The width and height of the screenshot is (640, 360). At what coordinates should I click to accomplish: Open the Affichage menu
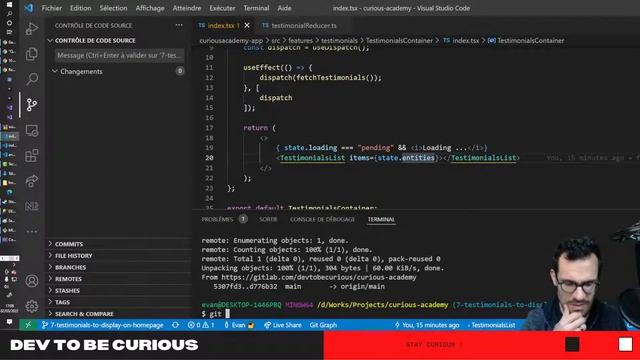150,8
